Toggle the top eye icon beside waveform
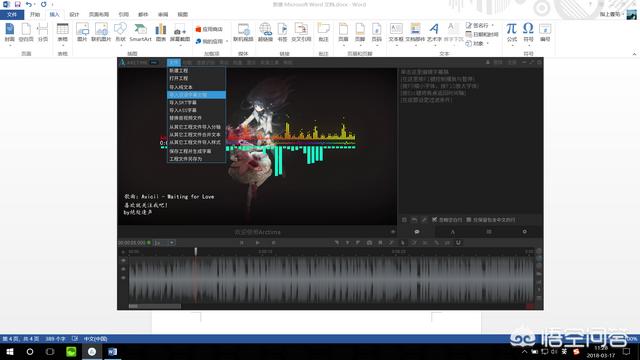This screenshot has height=360, width=640. point(123,260)
